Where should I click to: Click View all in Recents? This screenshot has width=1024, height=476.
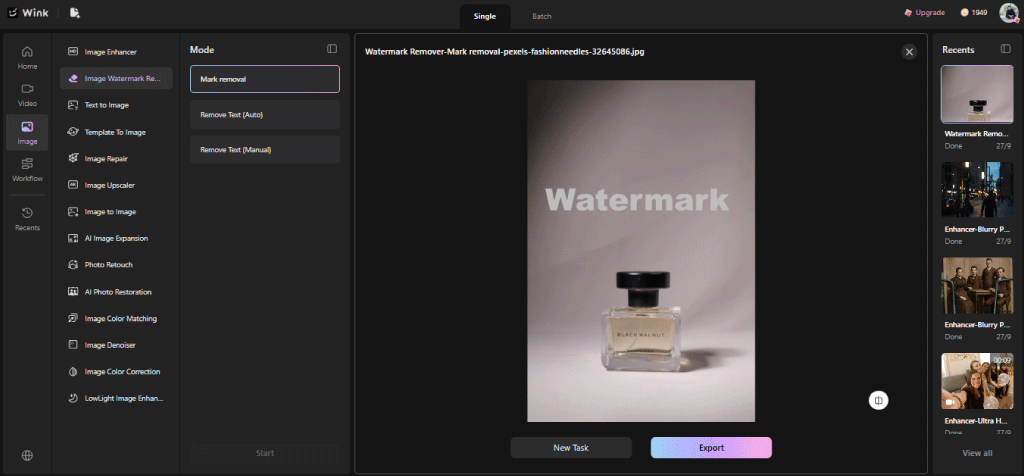pyautogui.click(x=977, y=453)
